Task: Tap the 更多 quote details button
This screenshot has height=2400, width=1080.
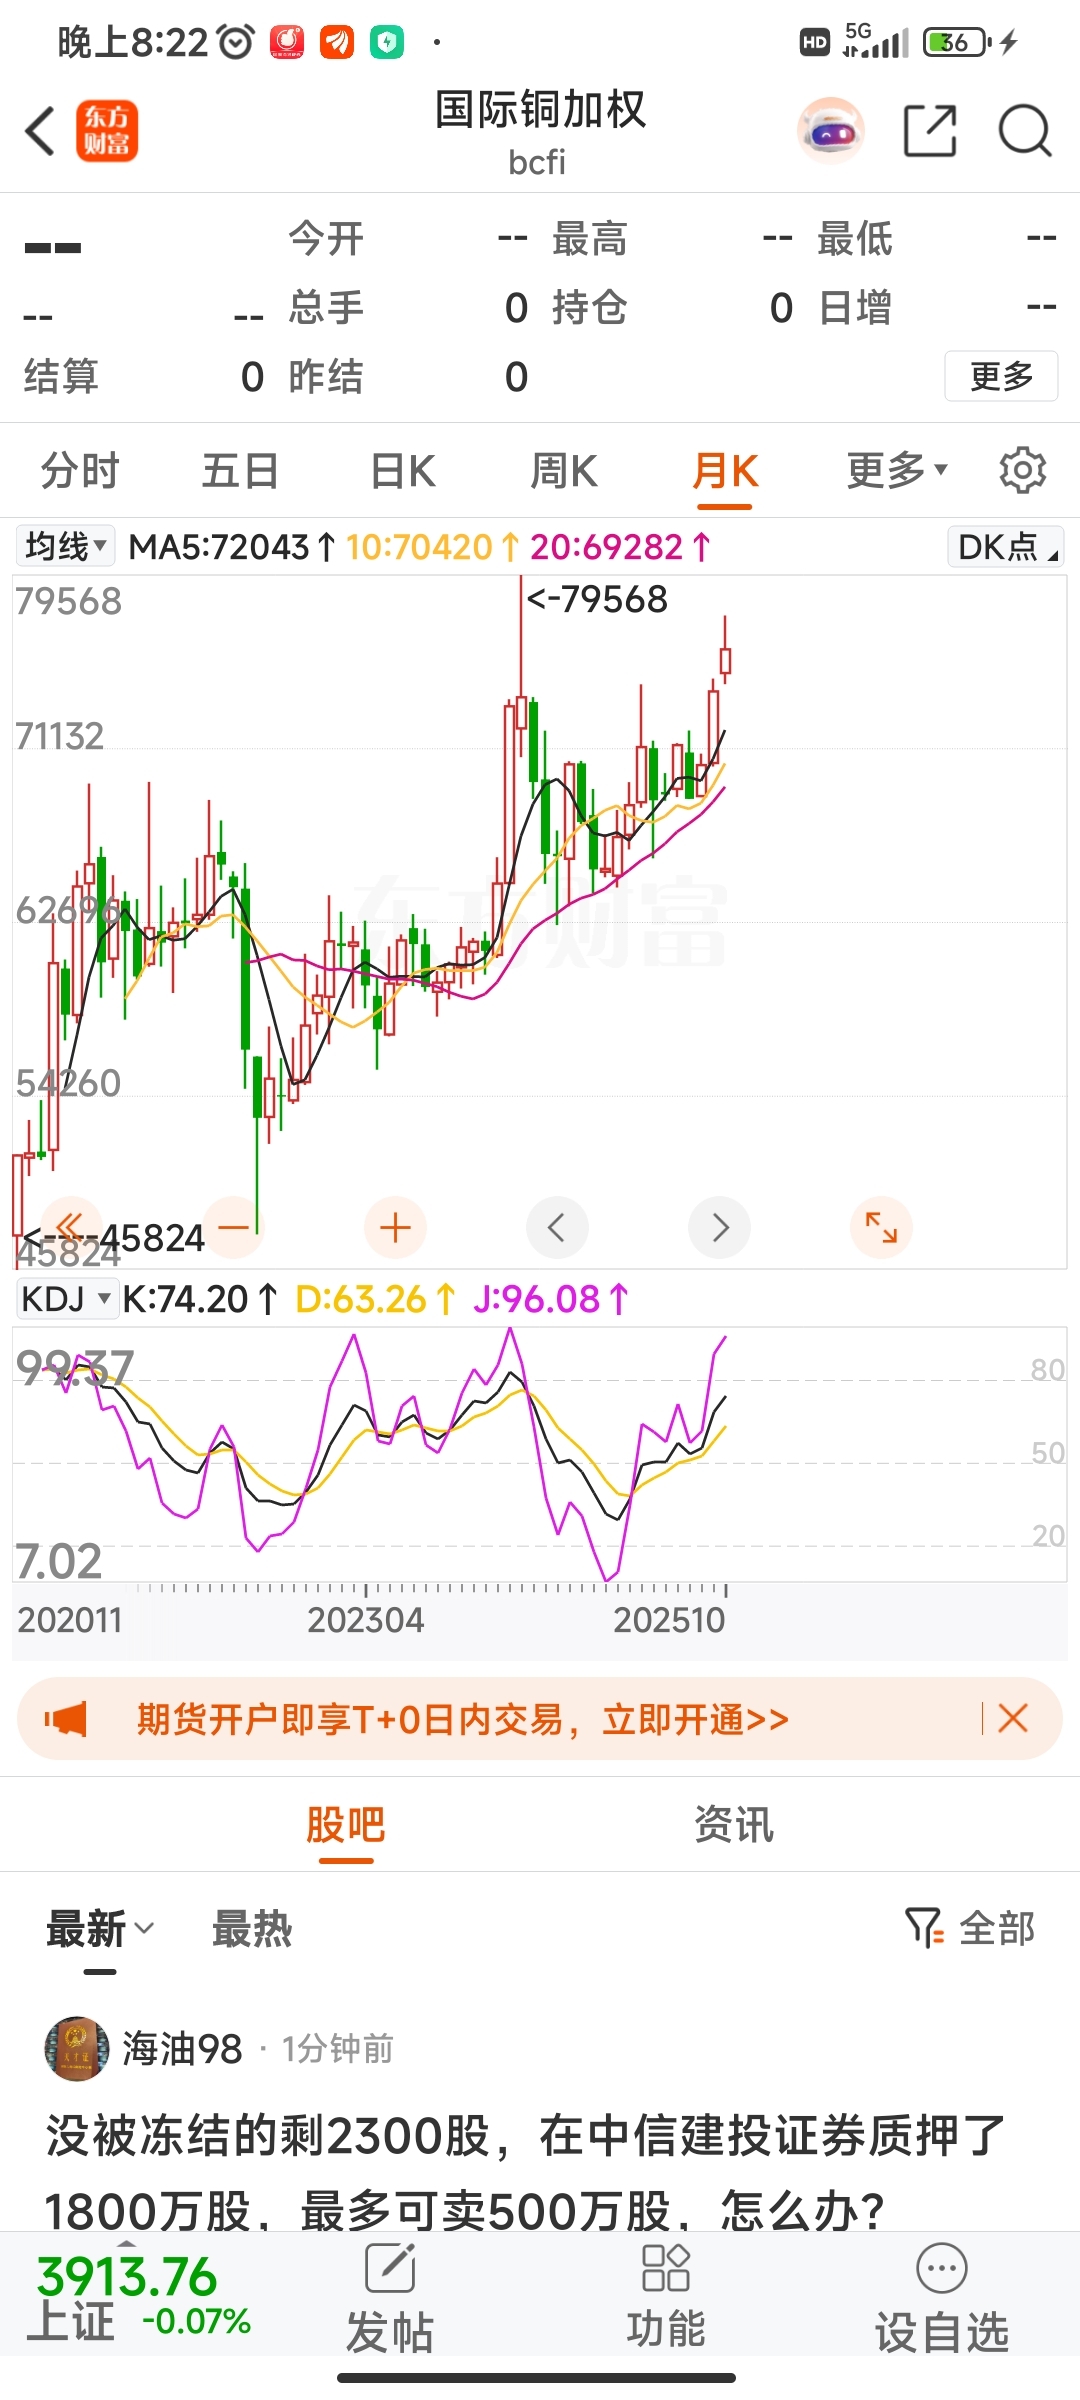Action: click(x=1001, y=376)
